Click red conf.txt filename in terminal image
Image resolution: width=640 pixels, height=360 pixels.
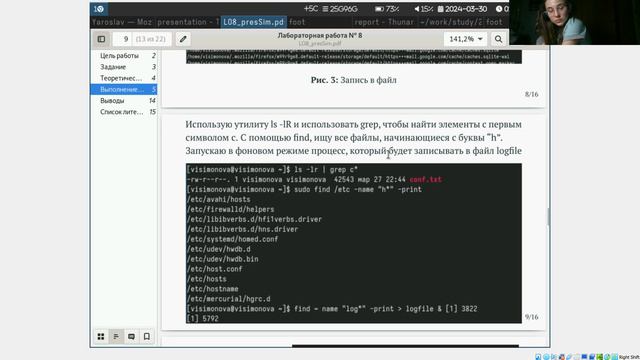tap(425, 180)
